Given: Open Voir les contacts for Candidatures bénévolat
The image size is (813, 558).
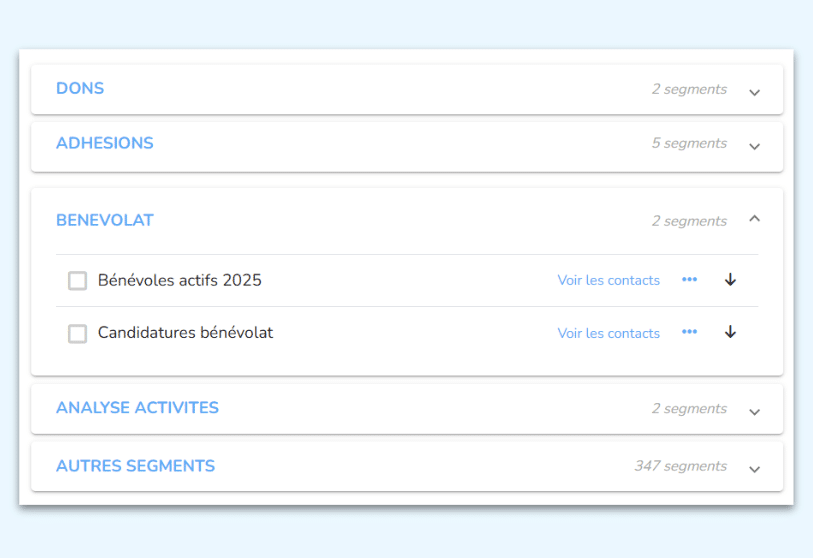Looking at the screenshot, I should 608,333.
